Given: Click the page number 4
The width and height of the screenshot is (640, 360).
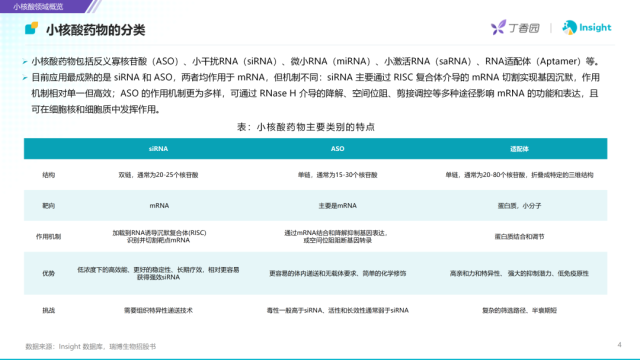Looking at the screenshot, I should [x=619, y=345].
